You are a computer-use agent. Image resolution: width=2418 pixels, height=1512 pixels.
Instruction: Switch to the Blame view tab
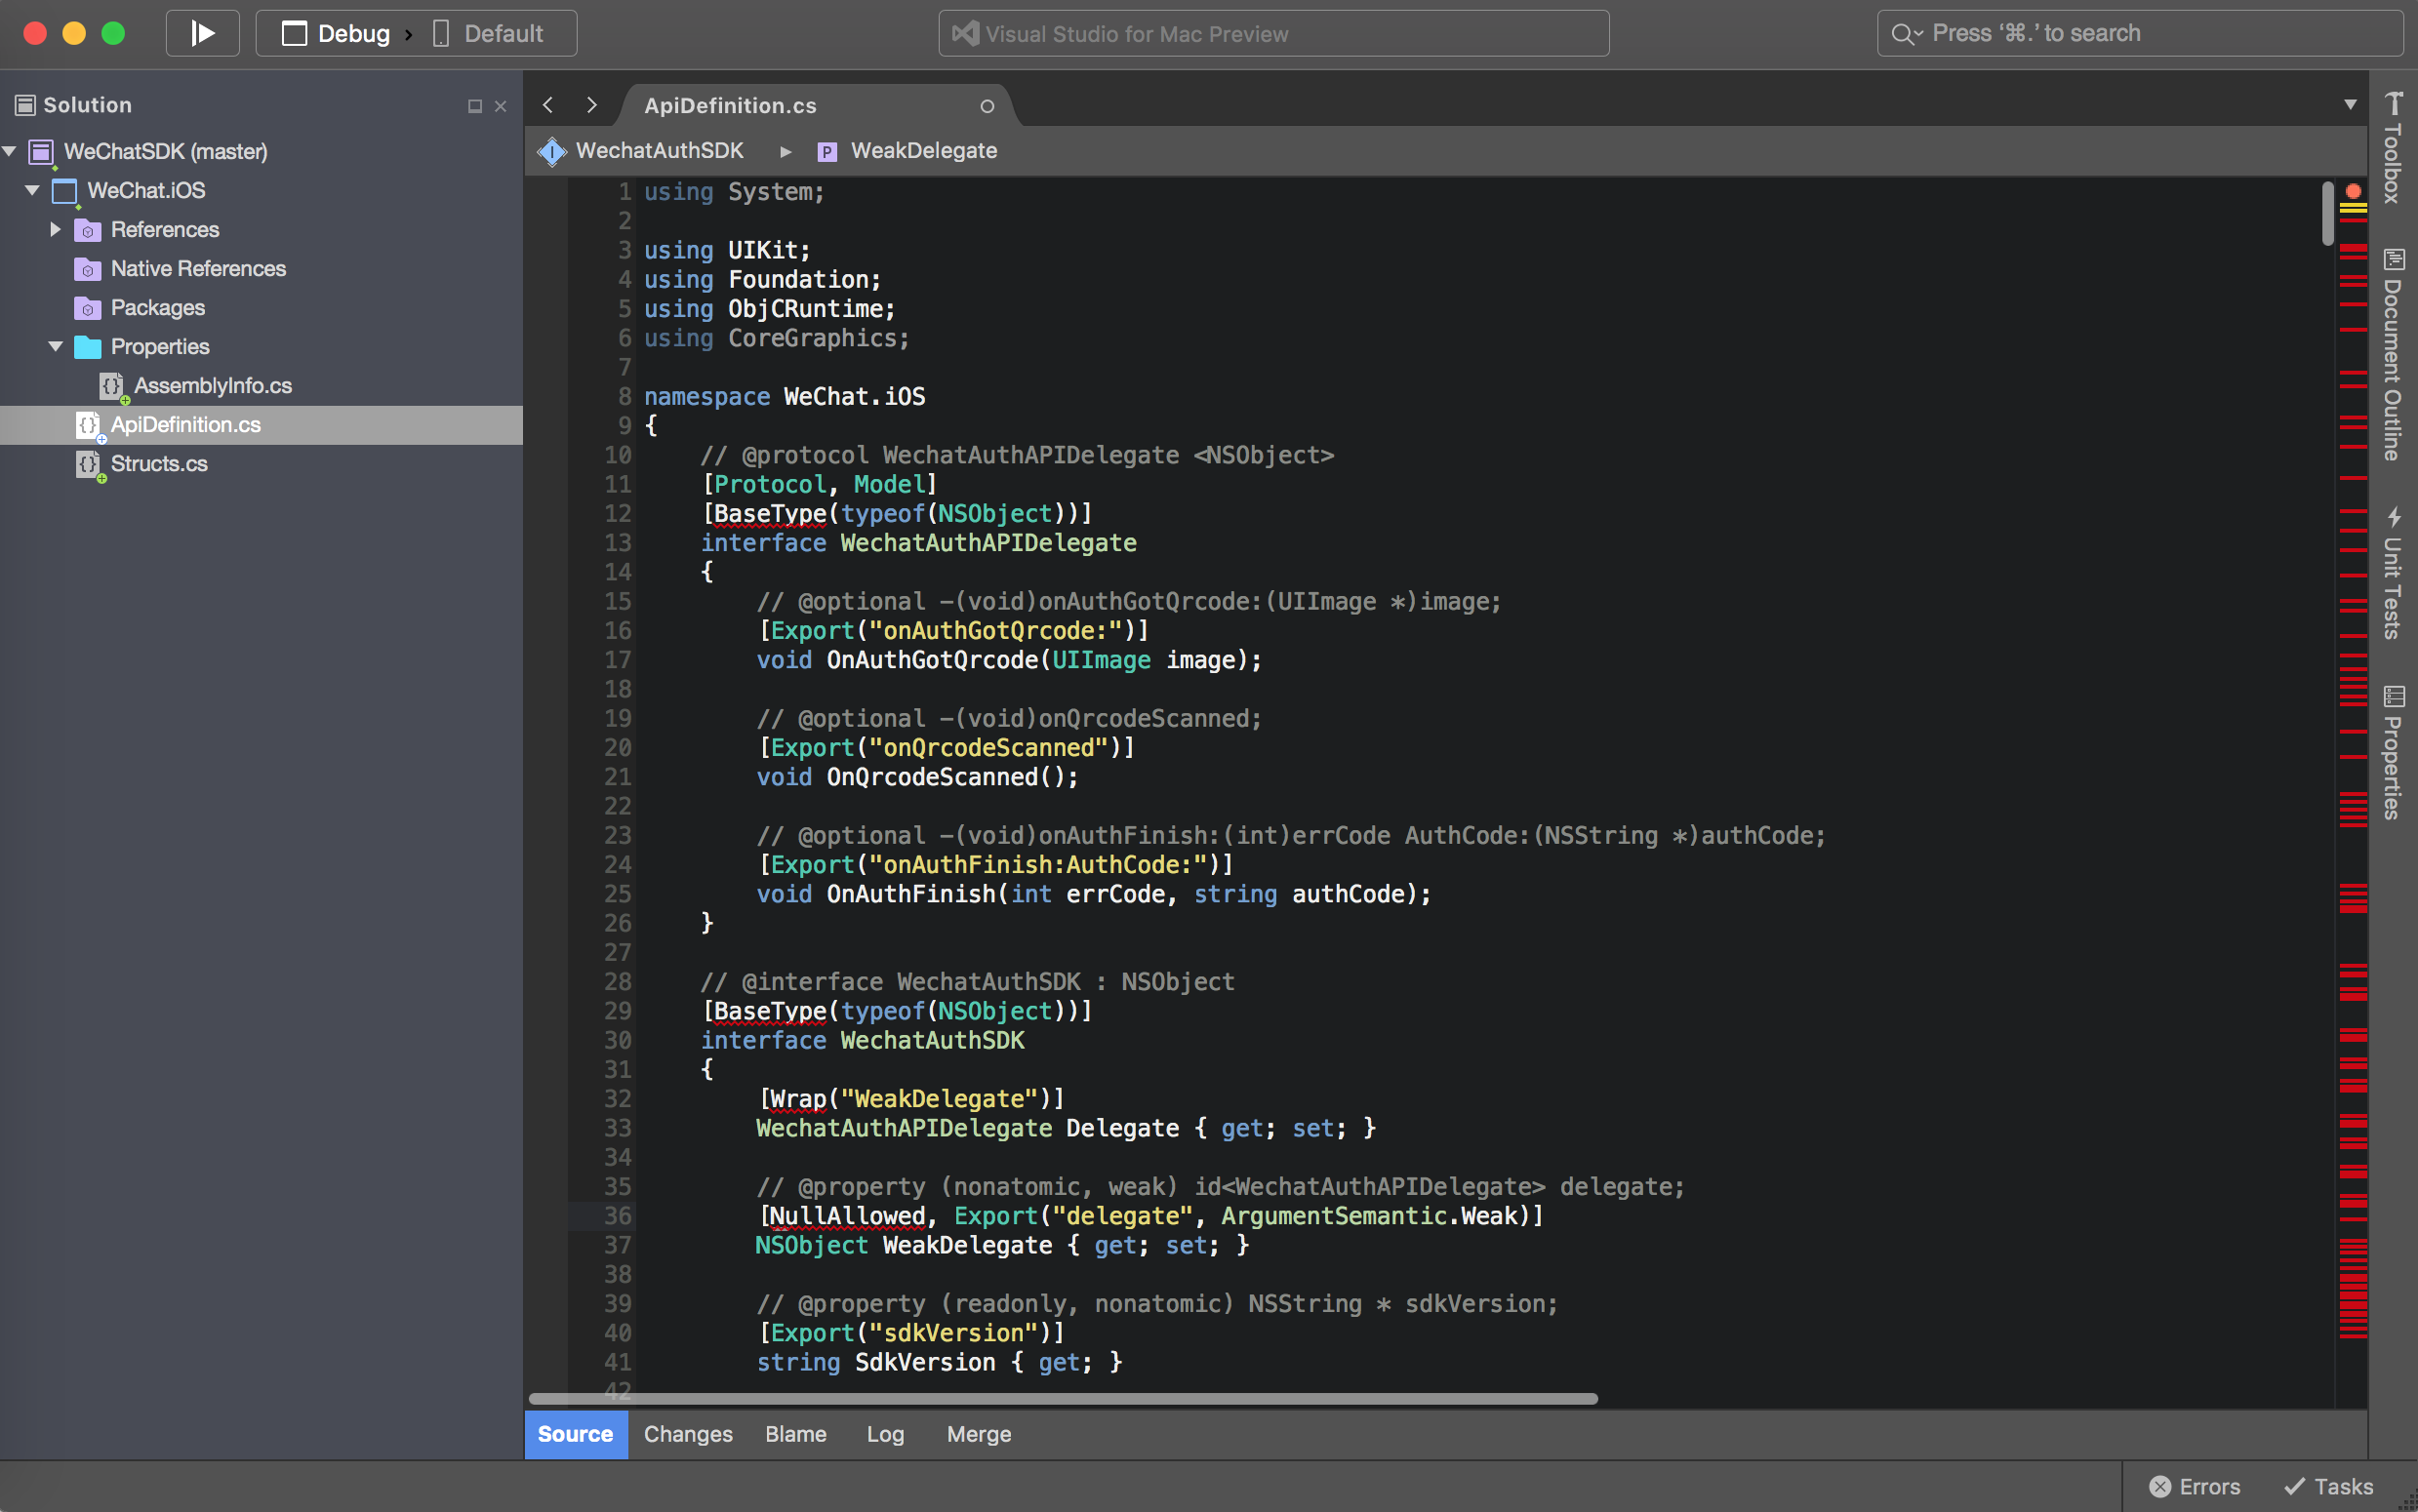796,1434
